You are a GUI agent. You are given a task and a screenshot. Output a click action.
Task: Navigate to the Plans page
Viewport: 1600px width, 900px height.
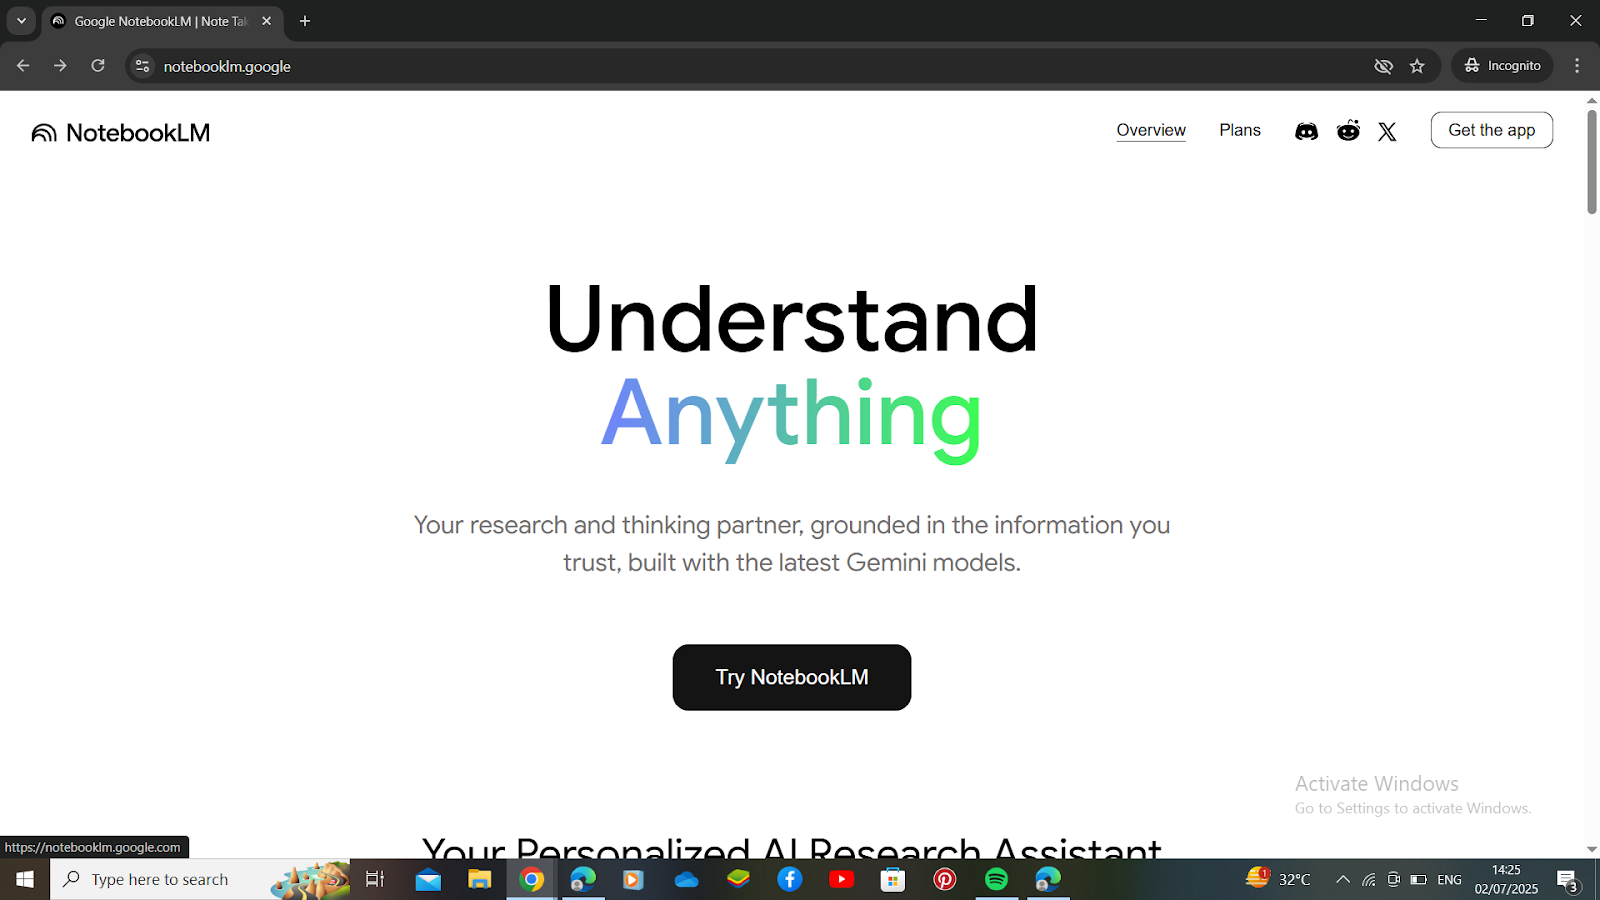tap(1239, 130)
